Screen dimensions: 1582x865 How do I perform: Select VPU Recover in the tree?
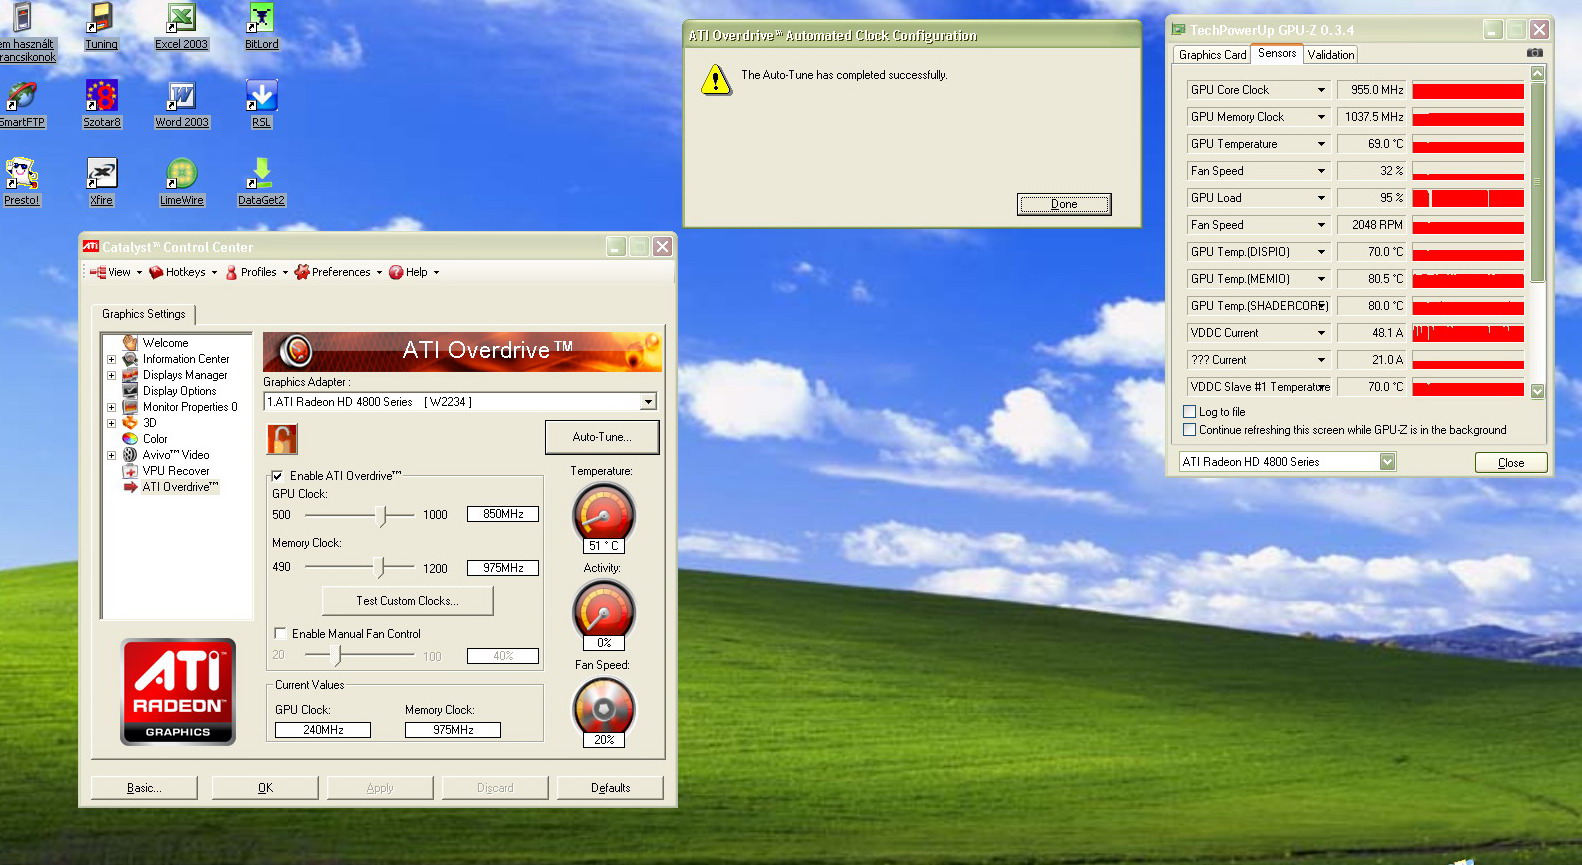tap(176, 471)
